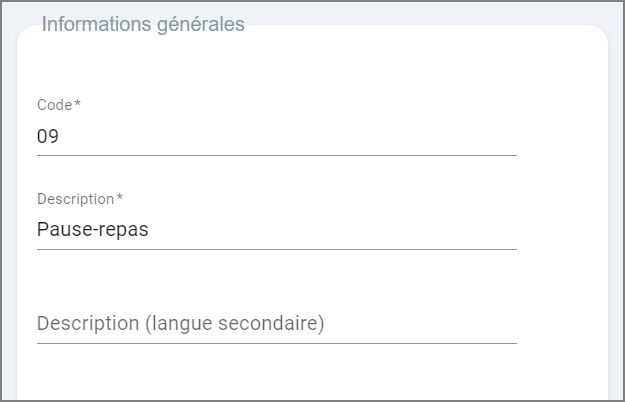Click the value 09 in Code
The image size is (625, 402).
(x=48, y=137)
